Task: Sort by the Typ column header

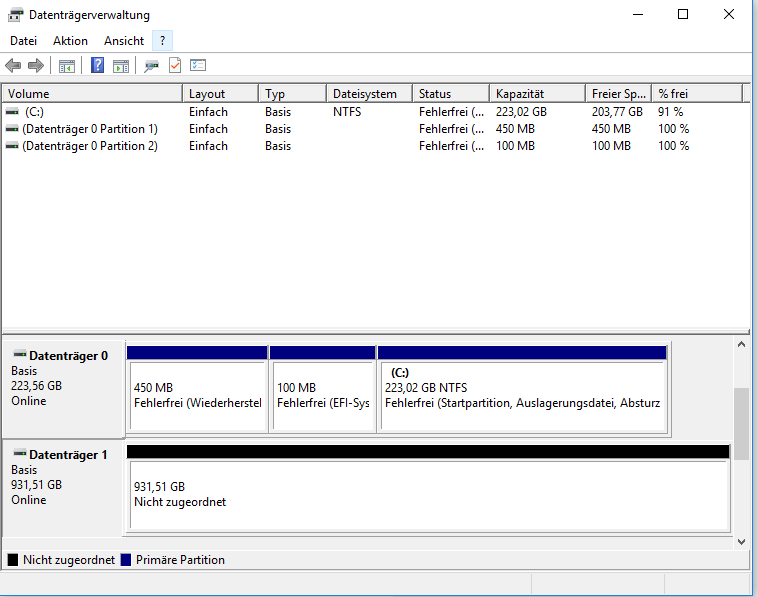Action: (x=292, y=94)
